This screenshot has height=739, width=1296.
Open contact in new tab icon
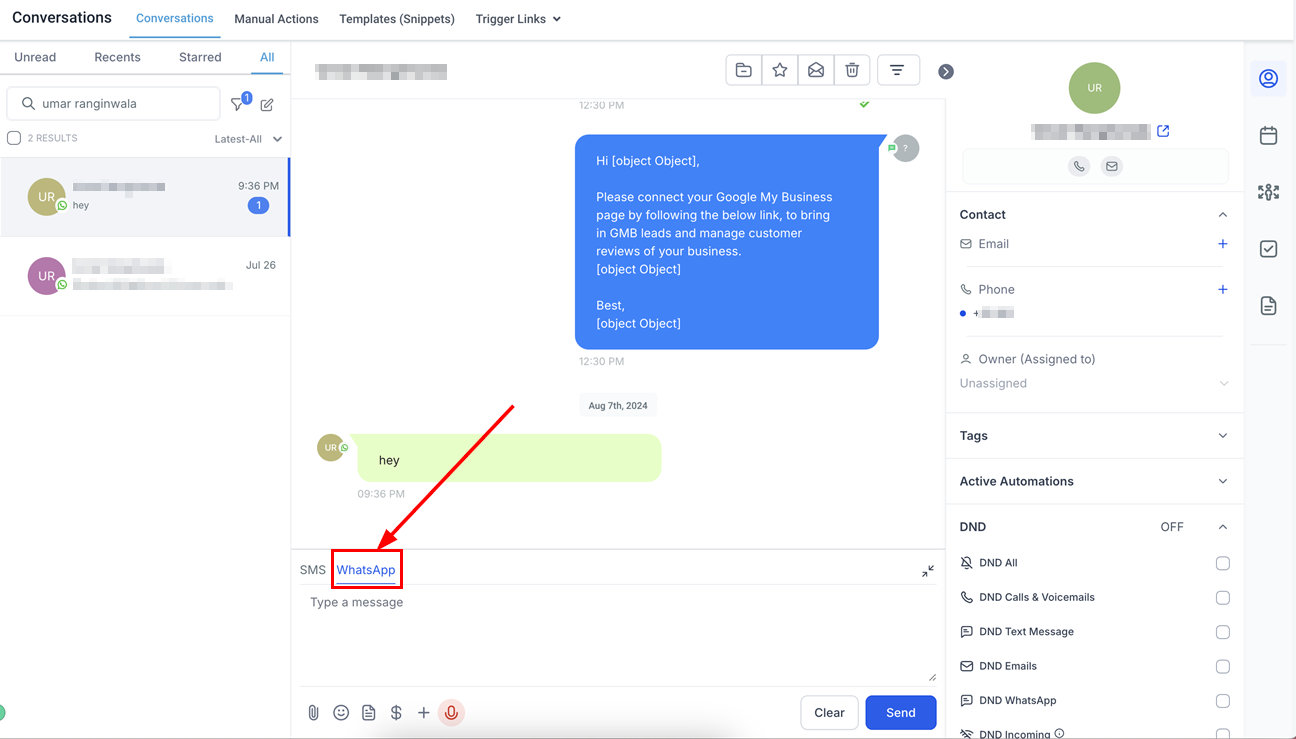[1163, 131]
